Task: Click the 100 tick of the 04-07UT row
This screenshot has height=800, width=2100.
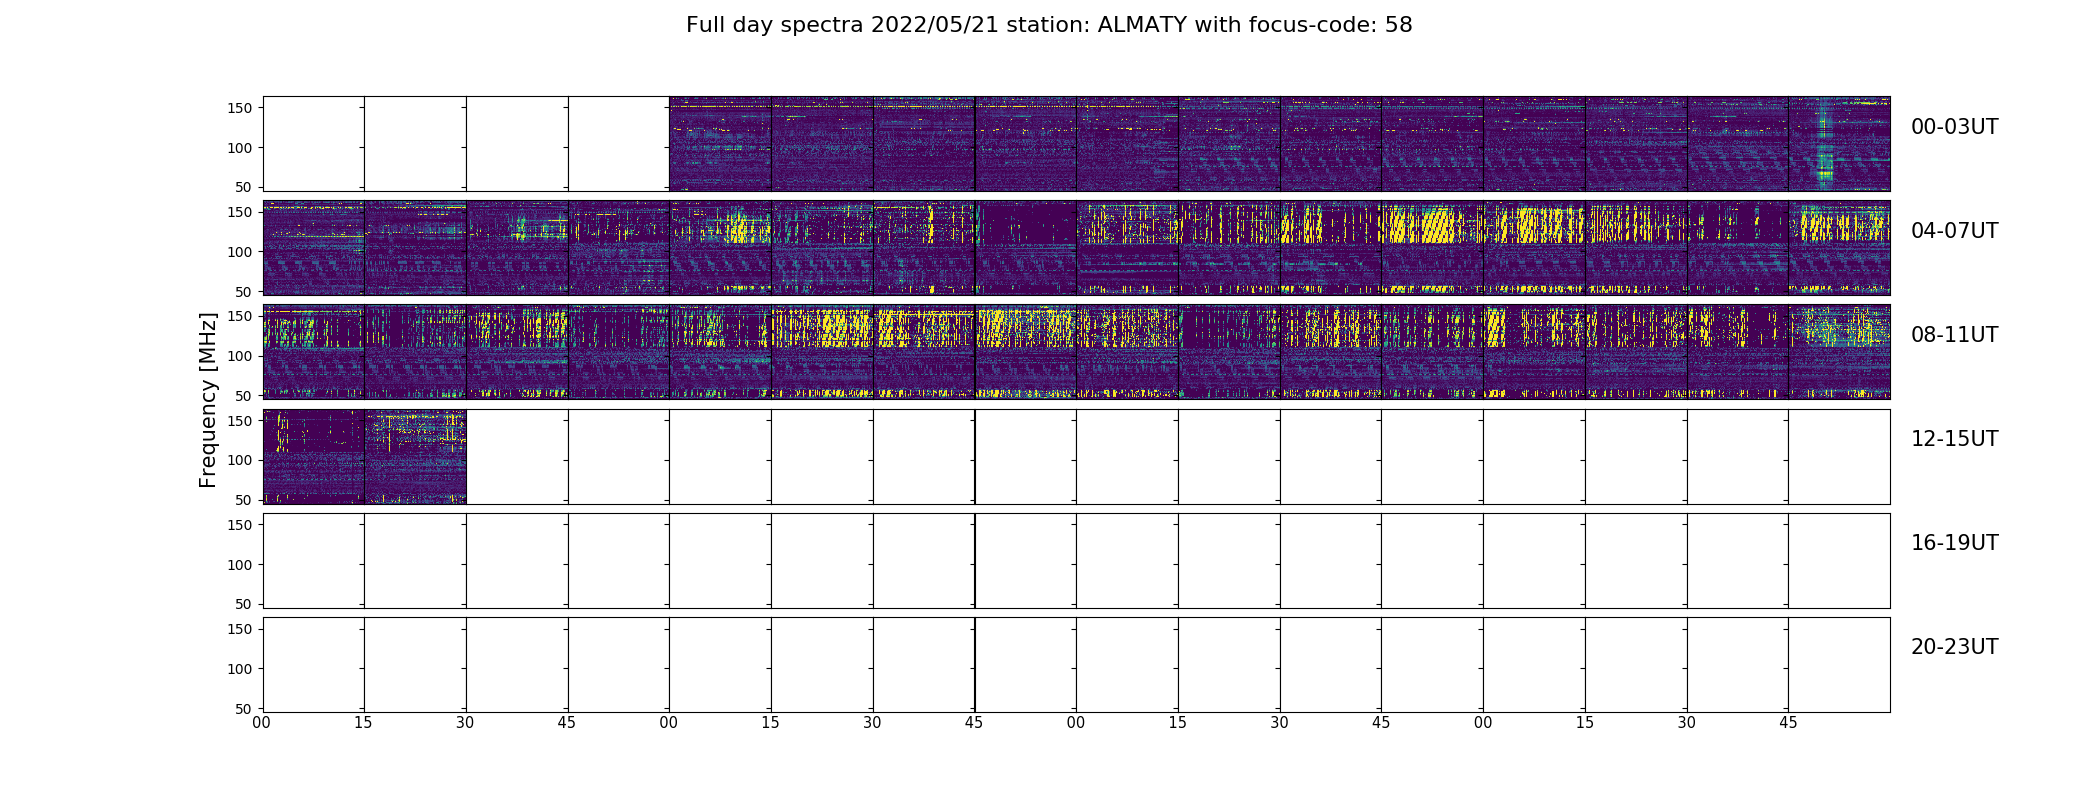Action: tap(241, 252)
